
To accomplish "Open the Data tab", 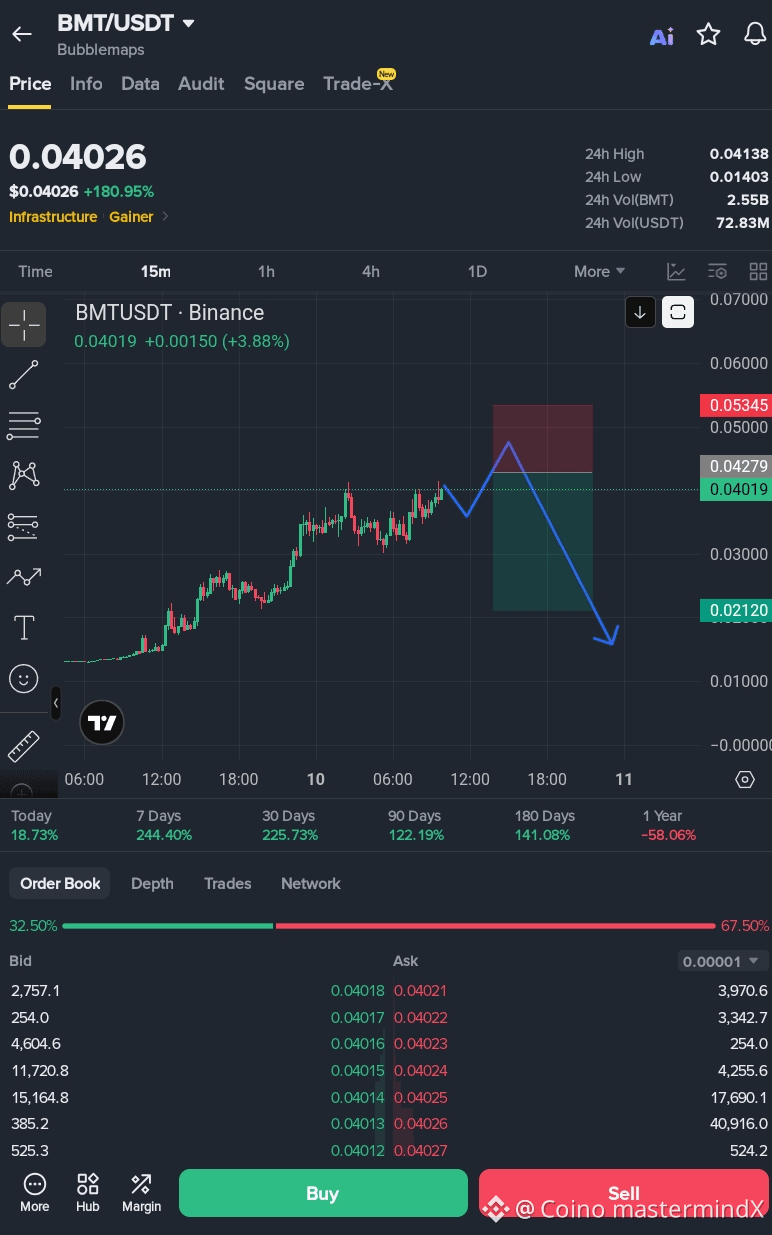I will [x=140, y=84].
